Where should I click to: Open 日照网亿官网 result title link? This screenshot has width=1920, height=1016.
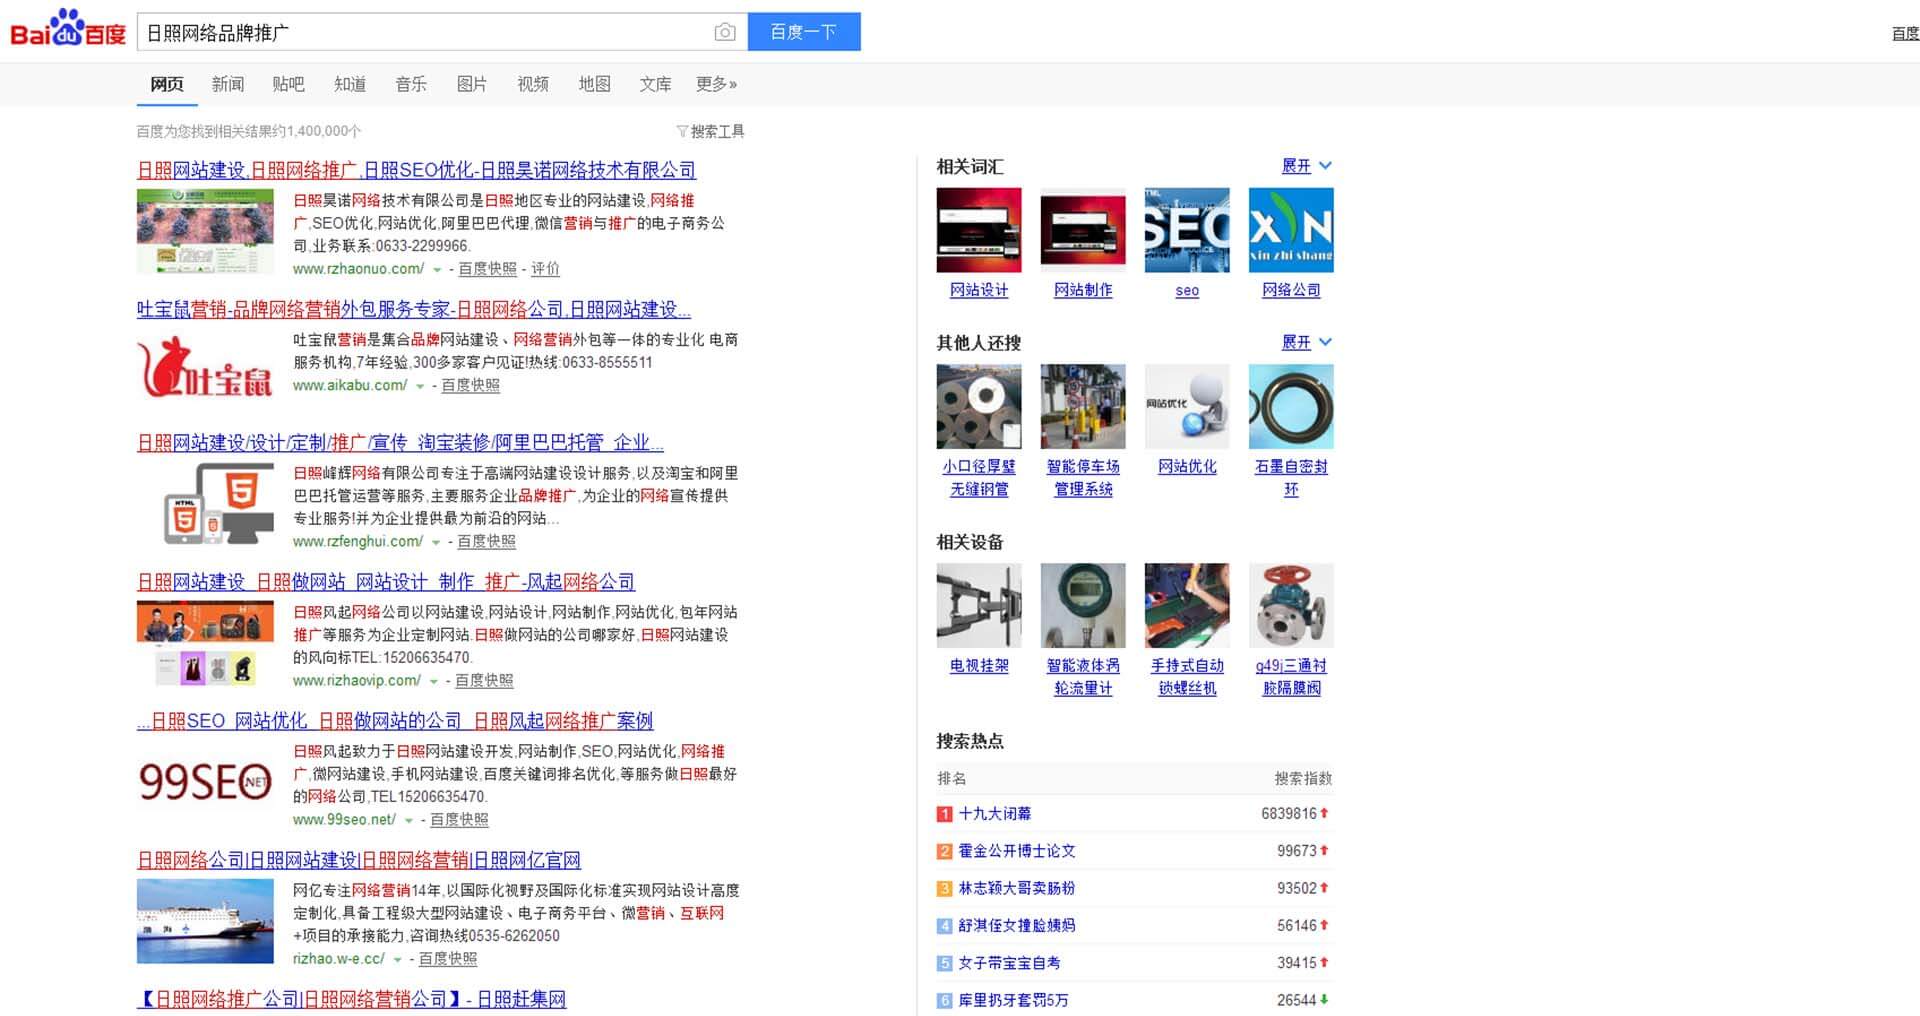tap(359, 860)
